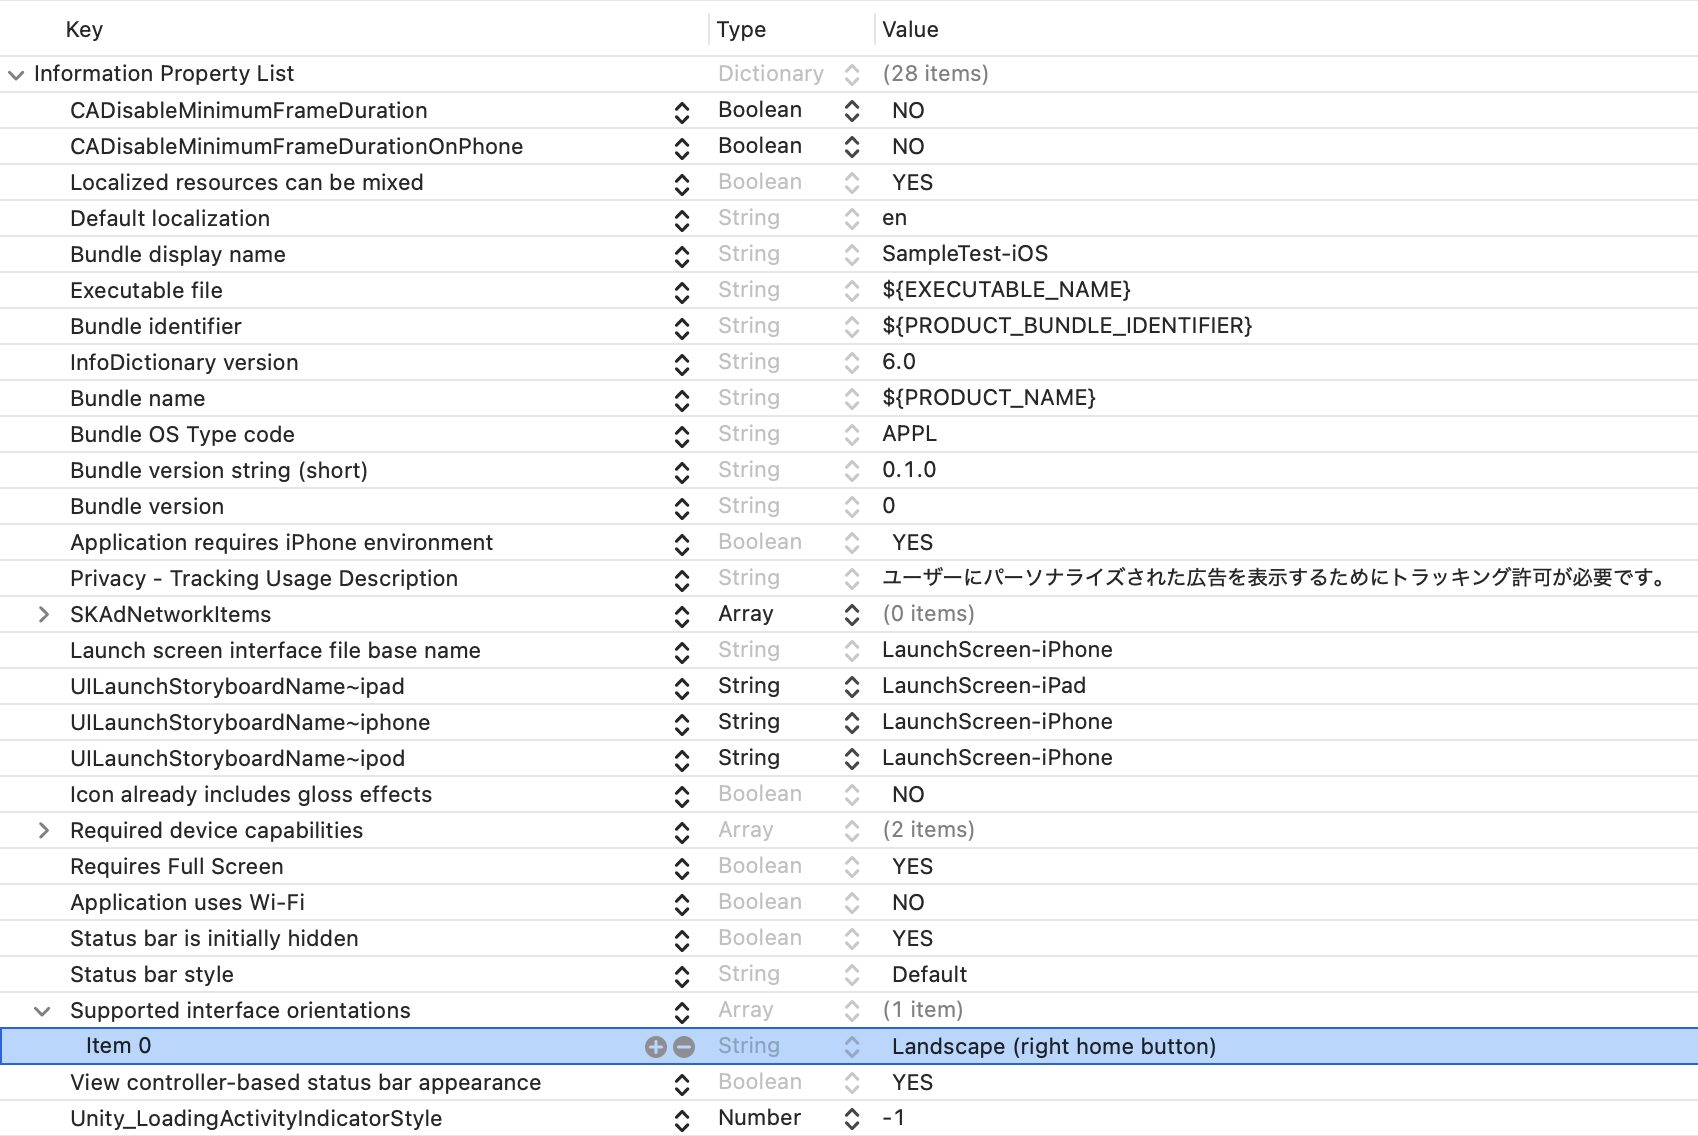Click the chevrons next to Executable file key
This screenshot has width=1698, height=1136.
681,290
